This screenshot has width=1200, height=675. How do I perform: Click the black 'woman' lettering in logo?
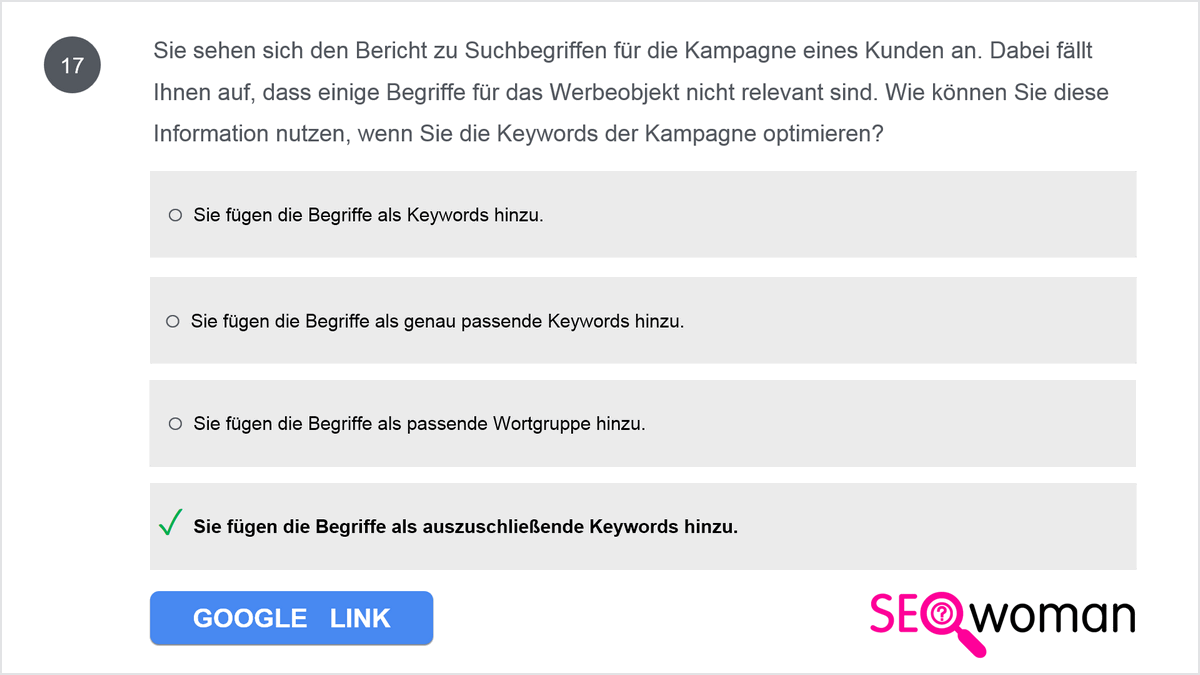[1058, 616]
